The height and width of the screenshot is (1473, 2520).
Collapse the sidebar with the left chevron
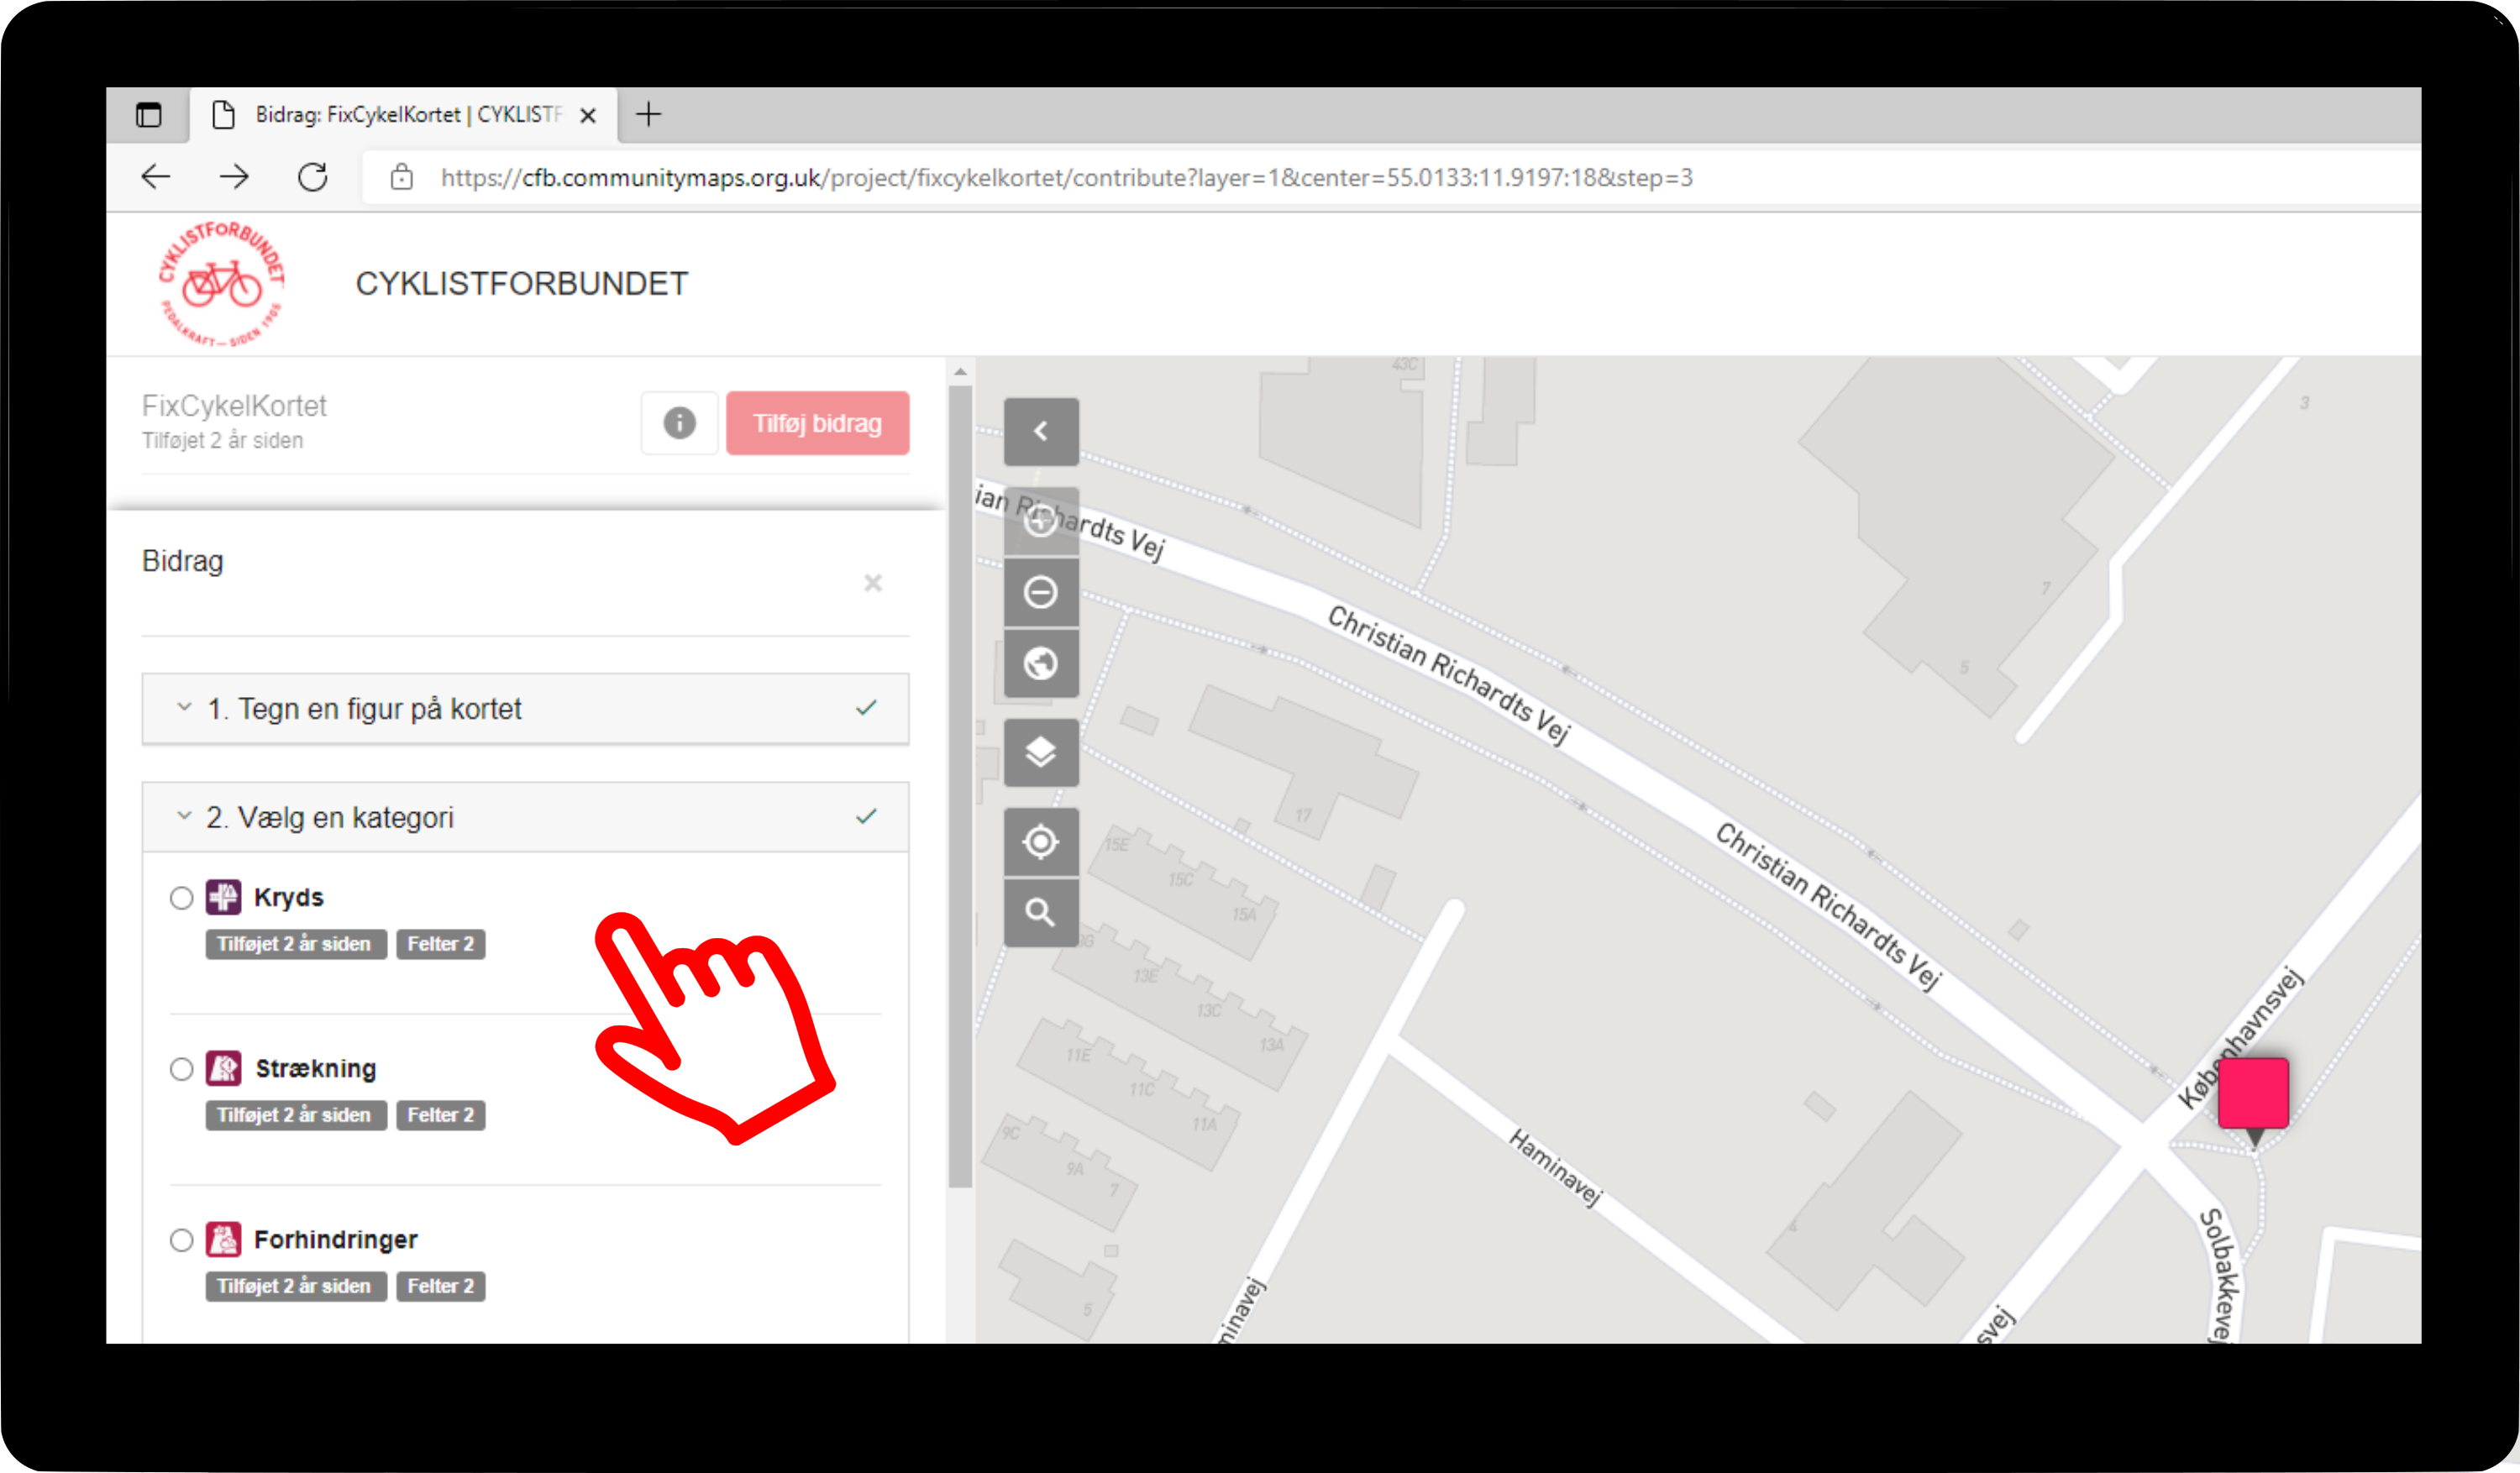tap(1040, 431)
